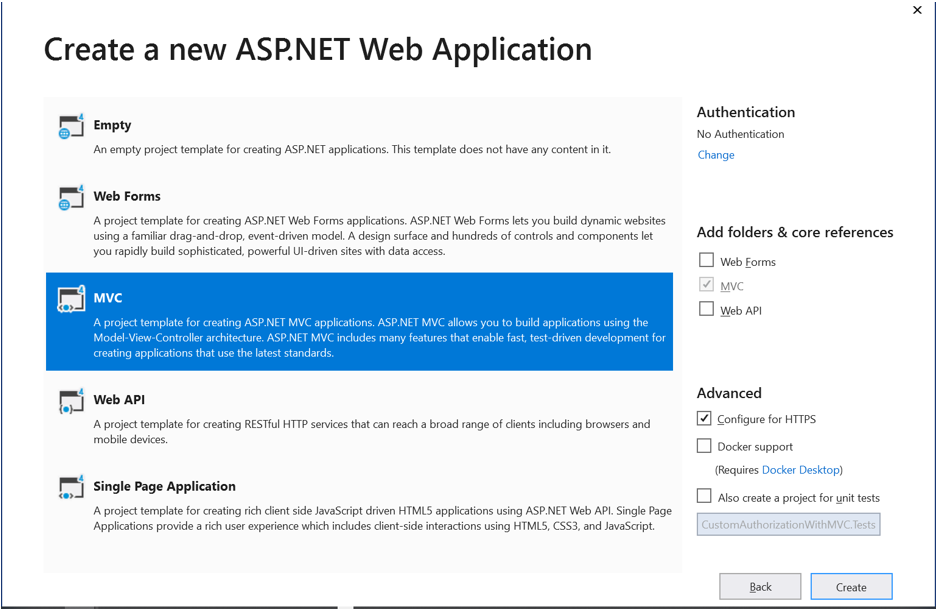Open the Docker Desktop link
Screen dimensions: 939x609
[801, 470]
